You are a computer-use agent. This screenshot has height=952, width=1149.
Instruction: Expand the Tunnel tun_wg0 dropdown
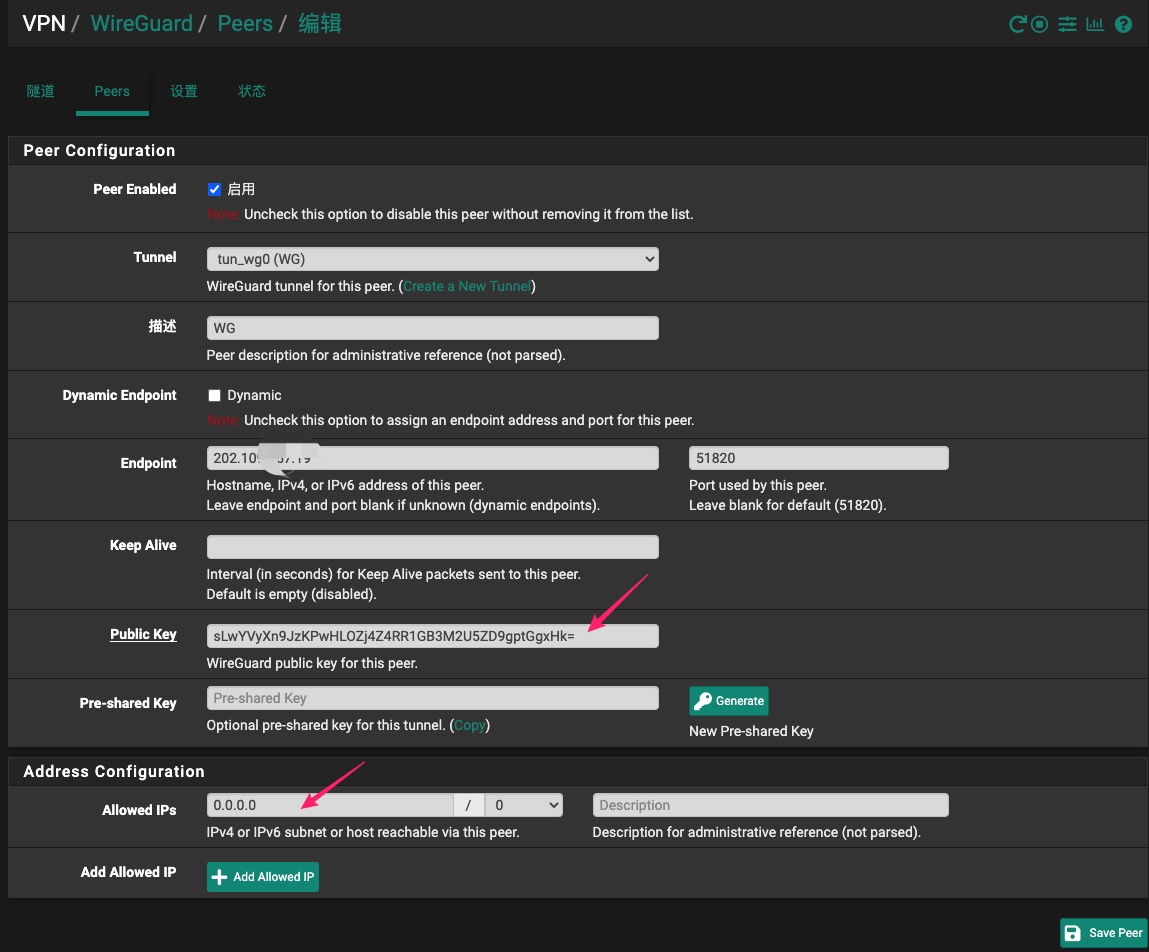[432, 259]
